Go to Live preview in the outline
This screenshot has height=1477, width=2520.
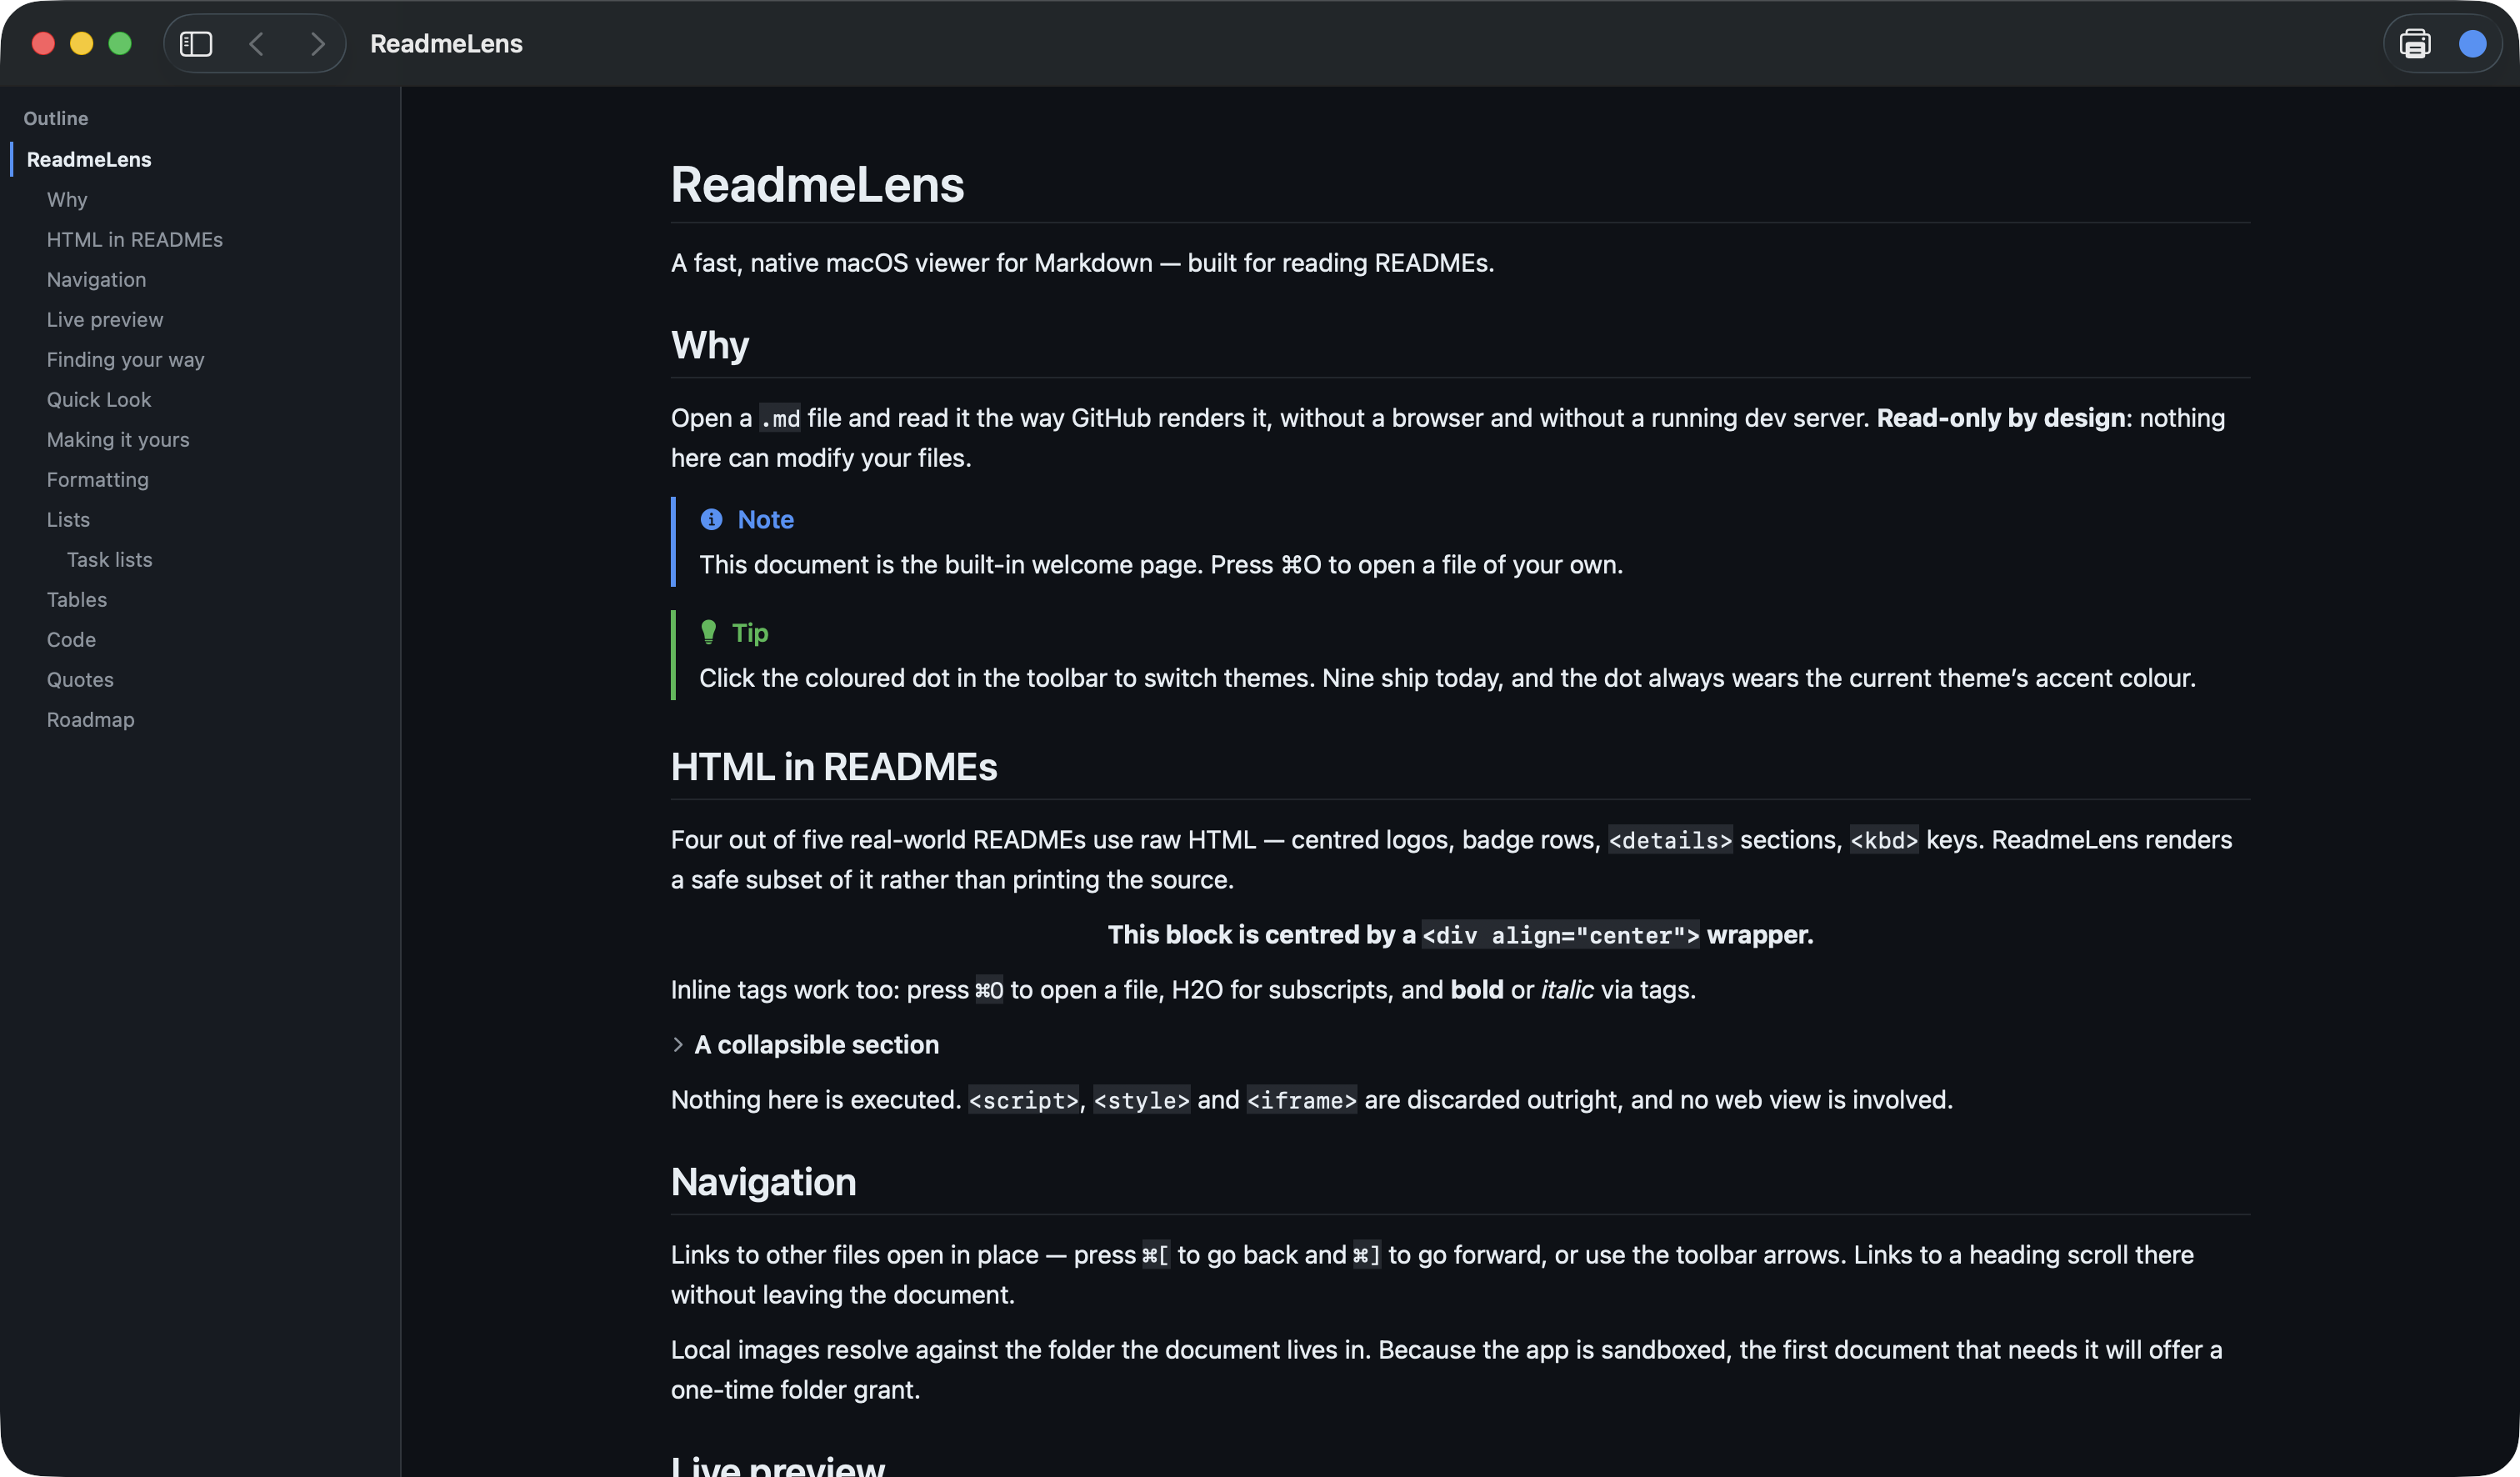pyautogui.click(x=105, y=319)
